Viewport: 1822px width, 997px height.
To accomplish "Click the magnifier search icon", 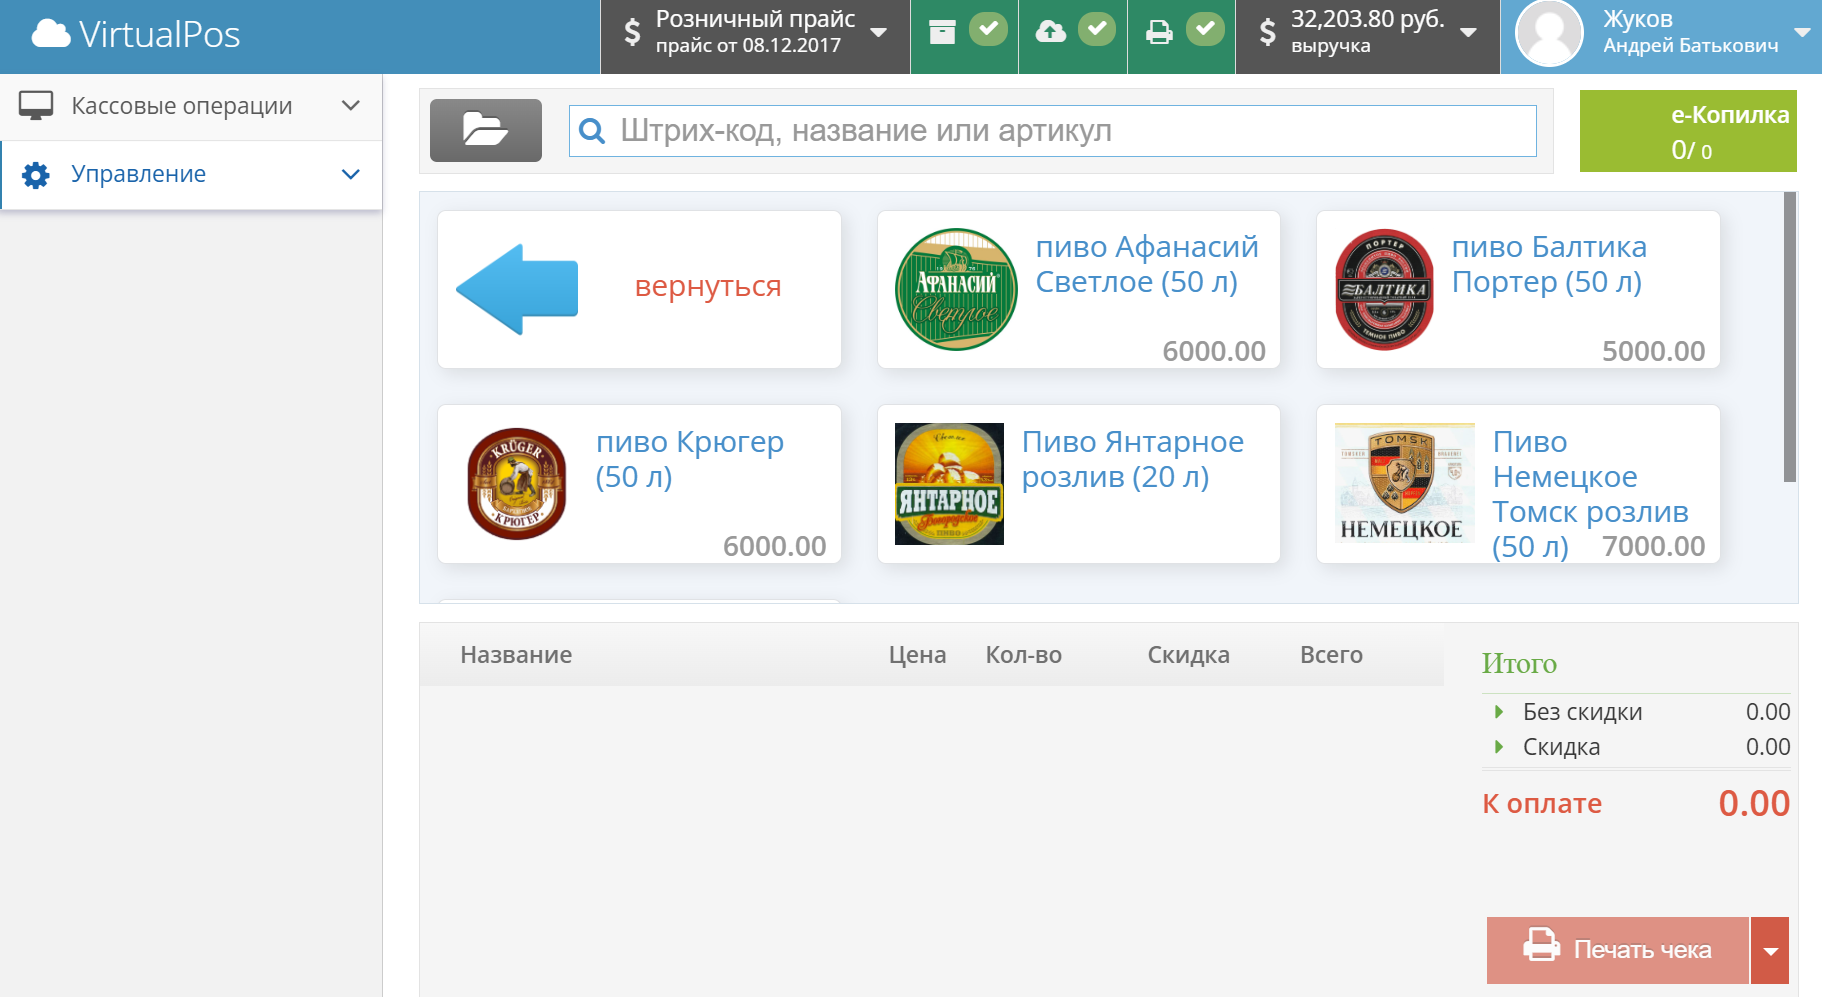I will 592,131.
